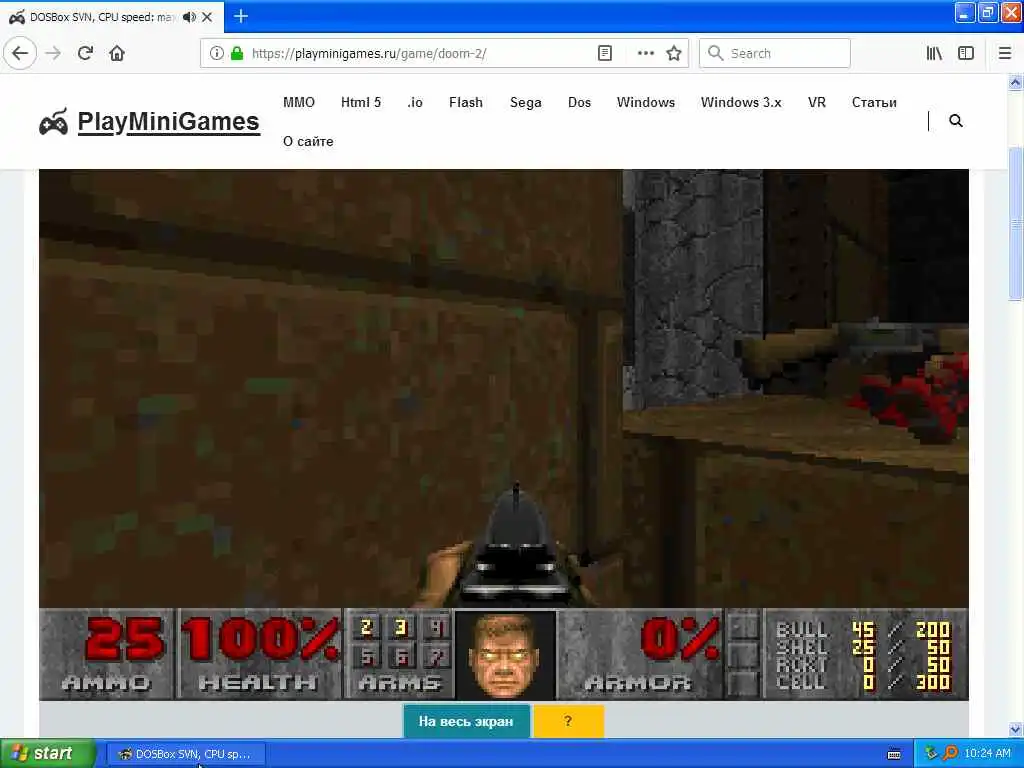Restore down the browser window
This screenshot has width=1024, height=768.
click(987, 12)
